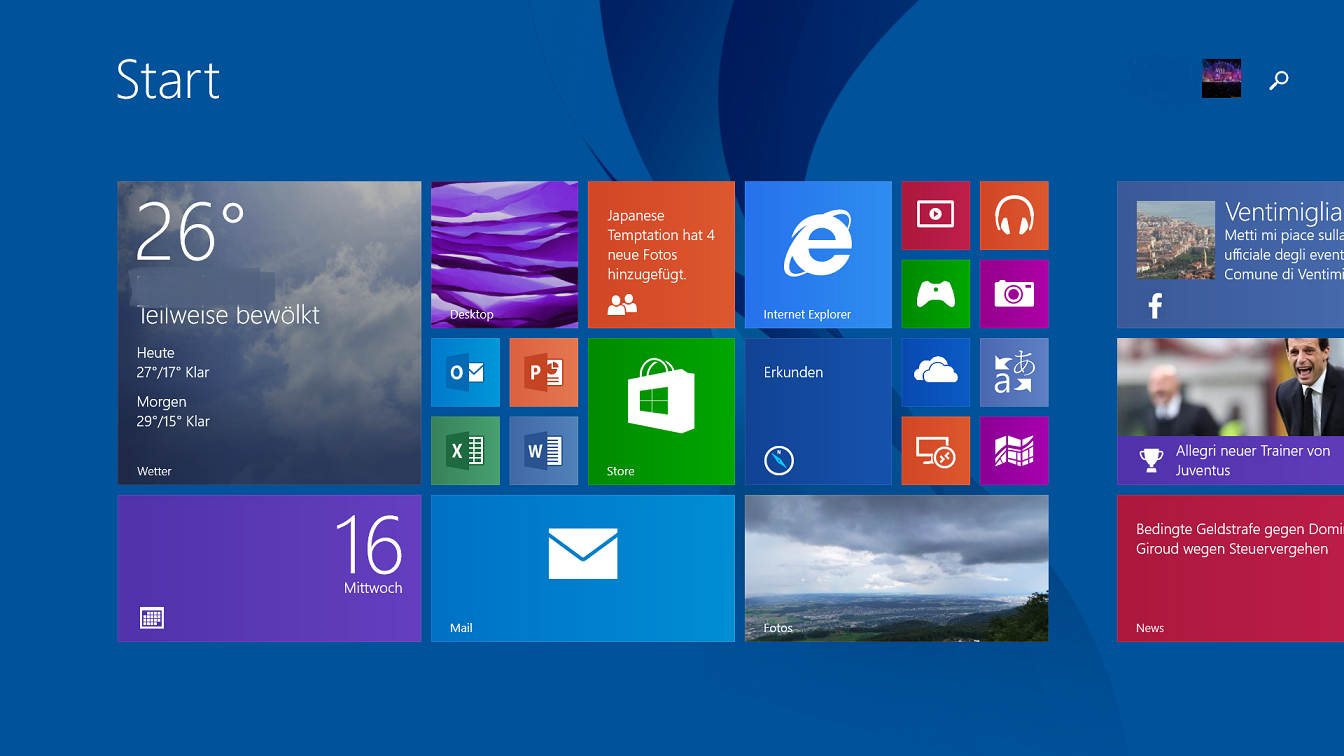
Task: Open the Fotos landscape tile
Action: coord(897,568)
